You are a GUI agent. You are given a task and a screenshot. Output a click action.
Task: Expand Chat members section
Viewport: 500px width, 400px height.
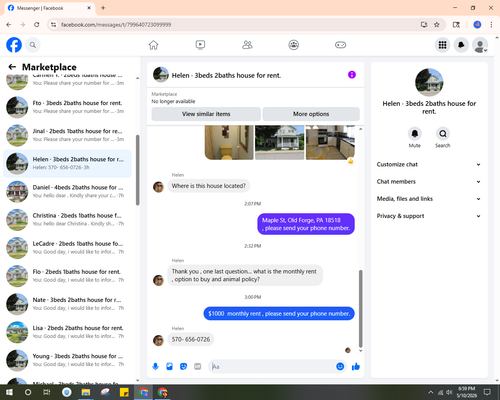click(x=429, y=182)
